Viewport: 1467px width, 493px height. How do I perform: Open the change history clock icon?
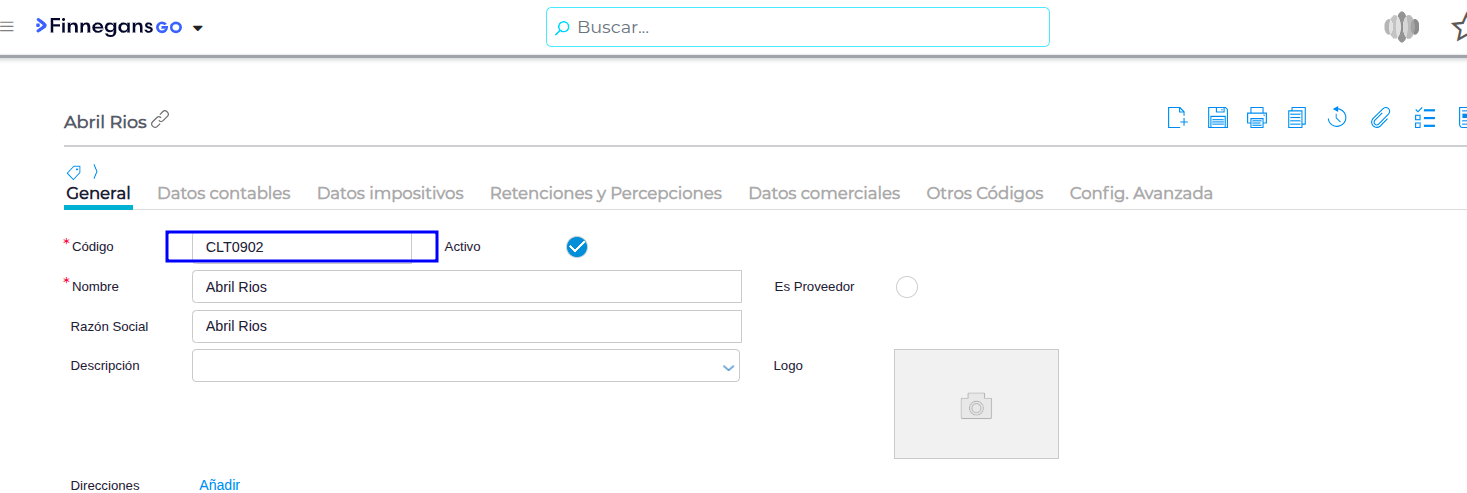(1337, 118)
